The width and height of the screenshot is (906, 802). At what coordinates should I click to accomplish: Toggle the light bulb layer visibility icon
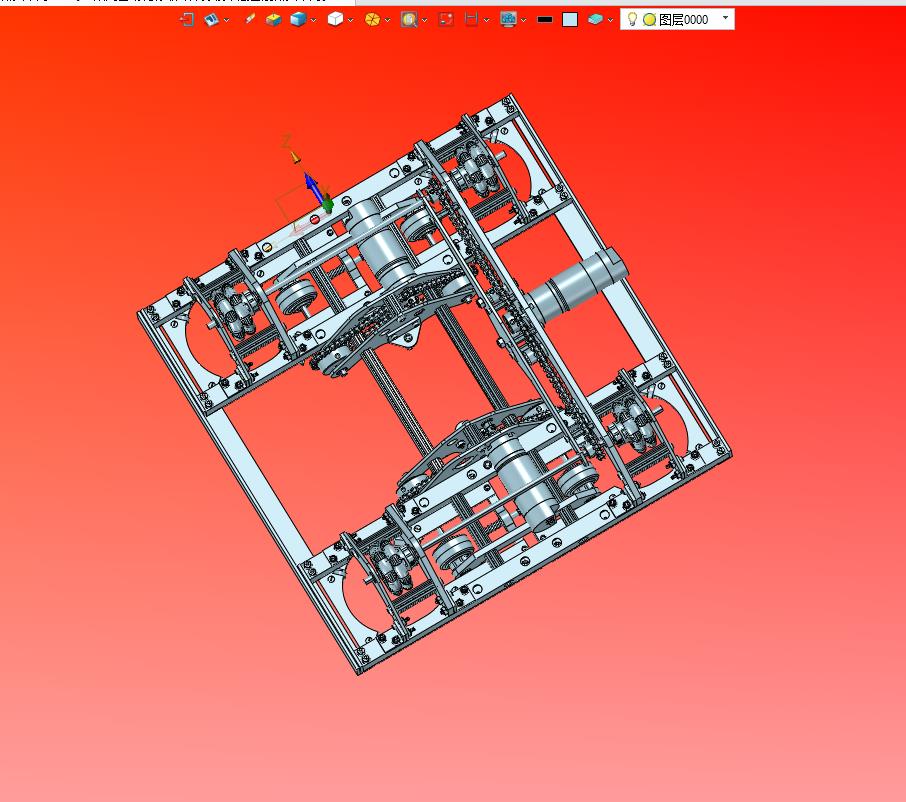click(632, 20)
